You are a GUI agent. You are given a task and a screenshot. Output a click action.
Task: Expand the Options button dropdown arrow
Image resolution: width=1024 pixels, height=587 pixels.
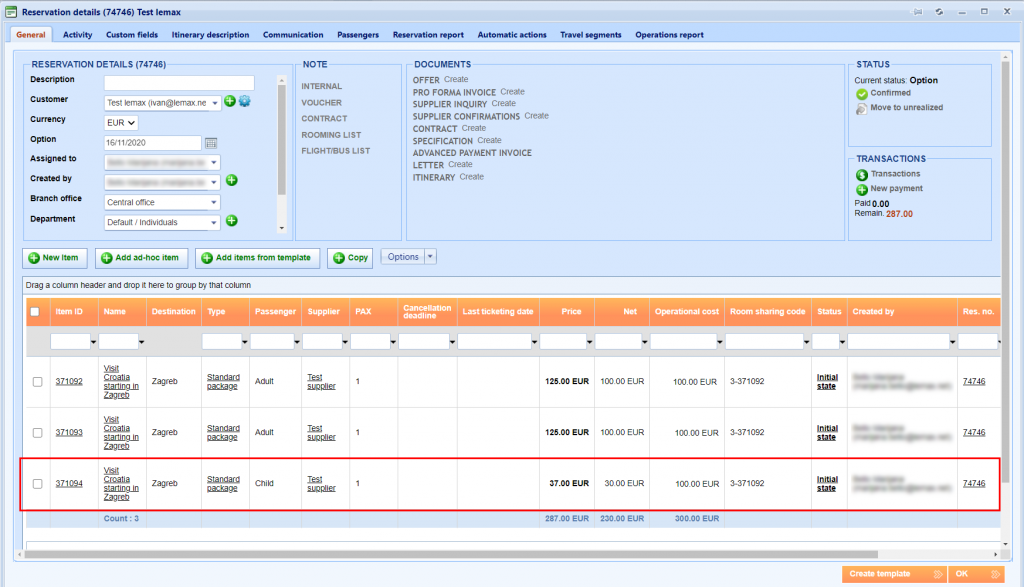tap(430, 257)
